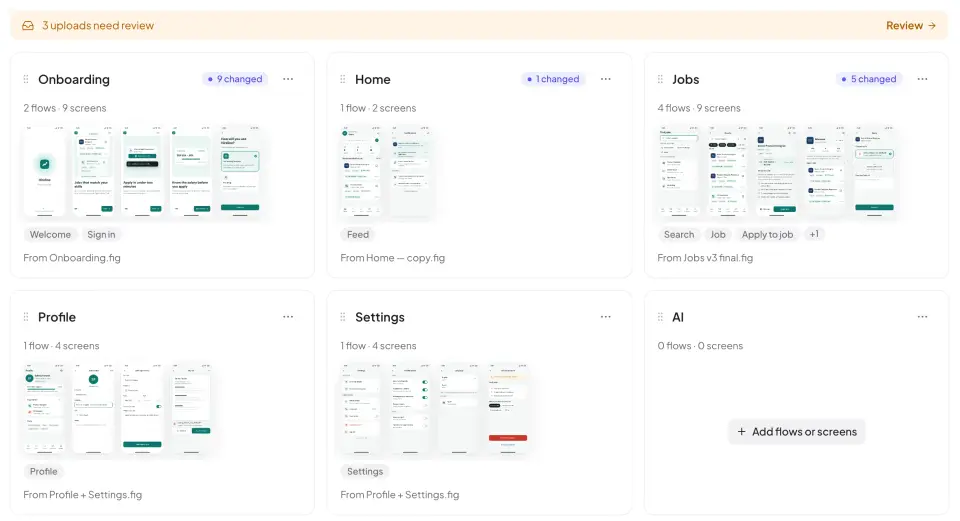Open the last Onboarding screen thumbnail
The image size is (960, 521).
[x=240, y=171]
